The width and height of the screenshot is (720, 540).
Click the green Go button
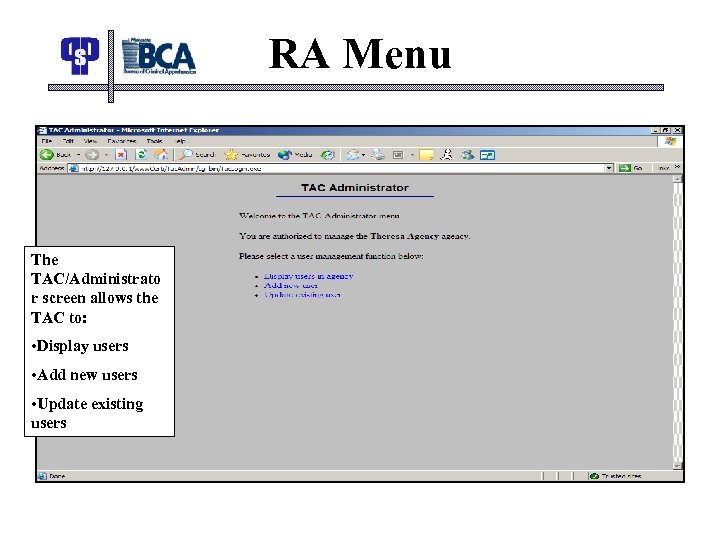click(630, 168)
